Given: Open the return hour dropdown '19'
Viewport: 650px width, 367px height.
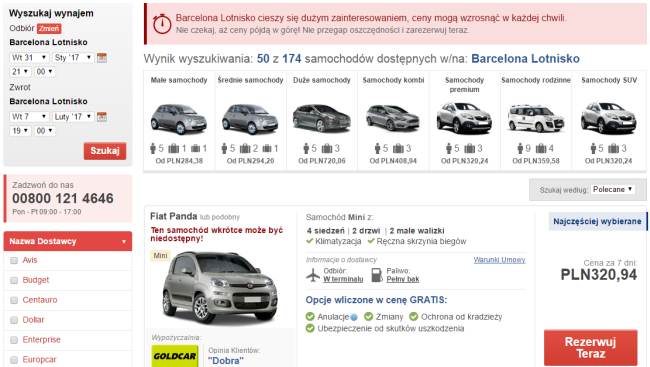Looking at the screenshot, I should click(20, 131).
